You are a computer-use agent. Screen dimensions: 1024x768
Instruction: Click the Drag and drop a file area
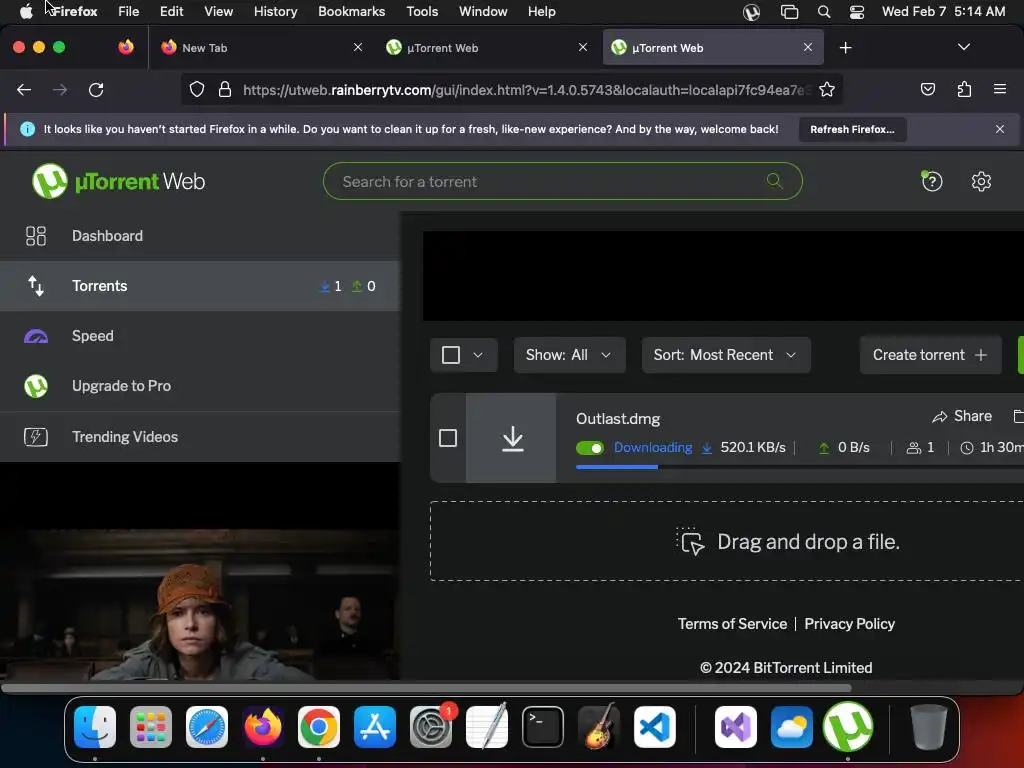[x=727, y=541]
